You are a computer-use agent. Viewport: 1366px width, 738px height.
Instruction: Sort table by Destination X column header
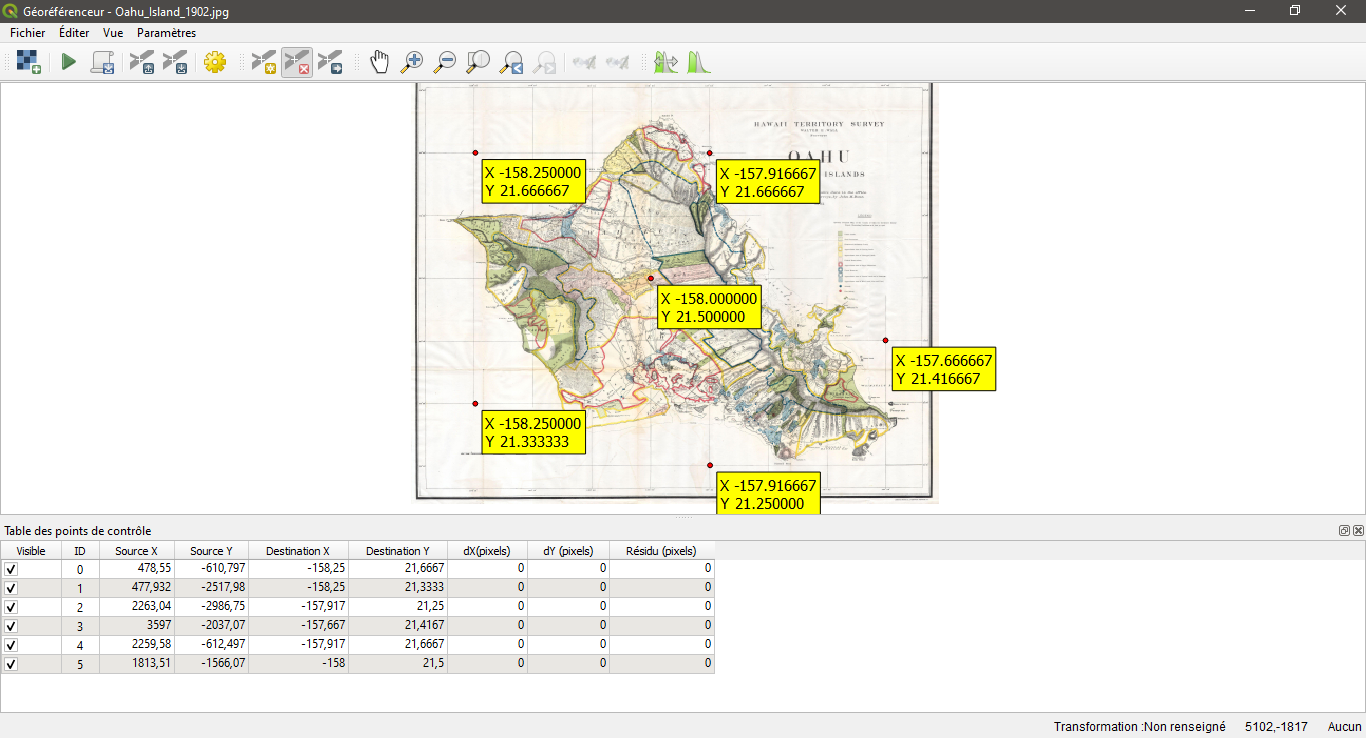pos(298,551)
